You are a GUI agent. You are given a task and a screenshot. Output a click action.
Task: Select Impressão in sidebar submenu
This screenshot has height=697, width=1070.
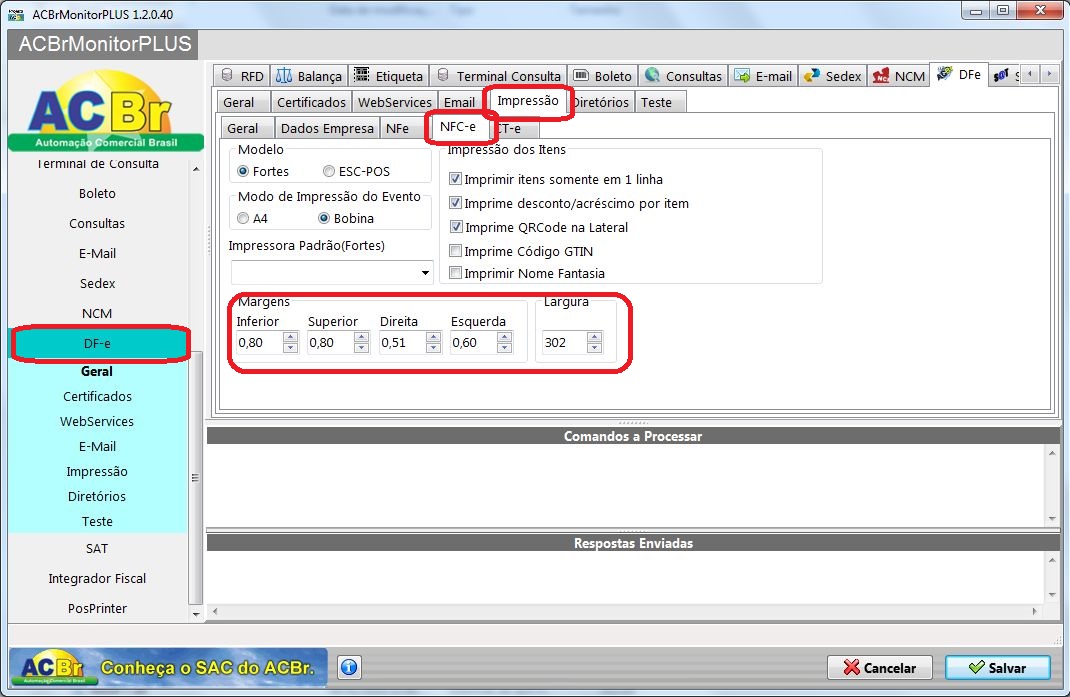pos(97,472)
